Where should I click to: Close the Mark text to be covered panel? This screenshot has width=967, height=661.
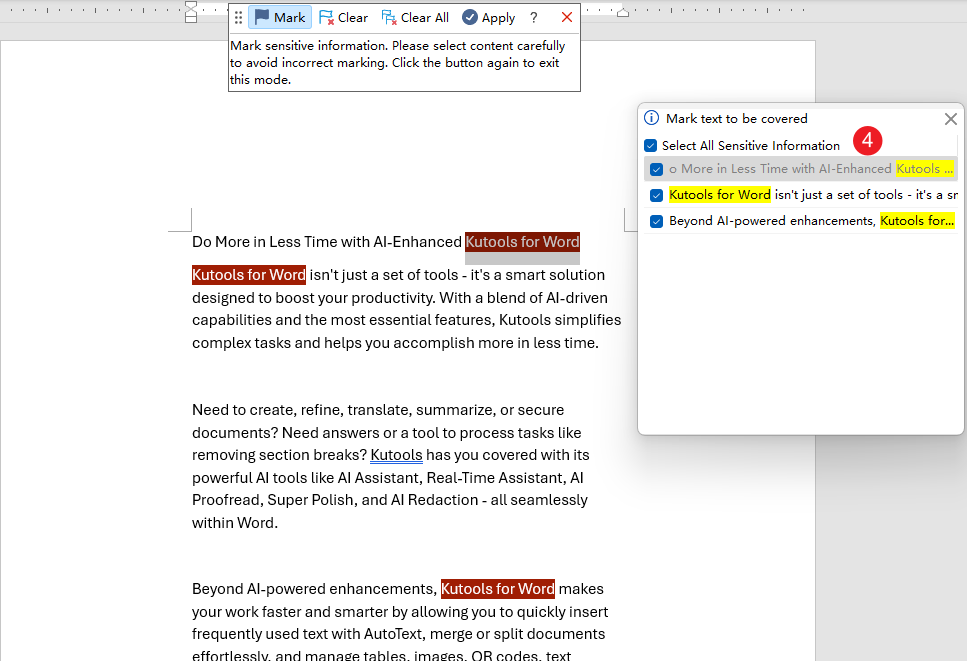pyautogui.click(x=951, y=119)
